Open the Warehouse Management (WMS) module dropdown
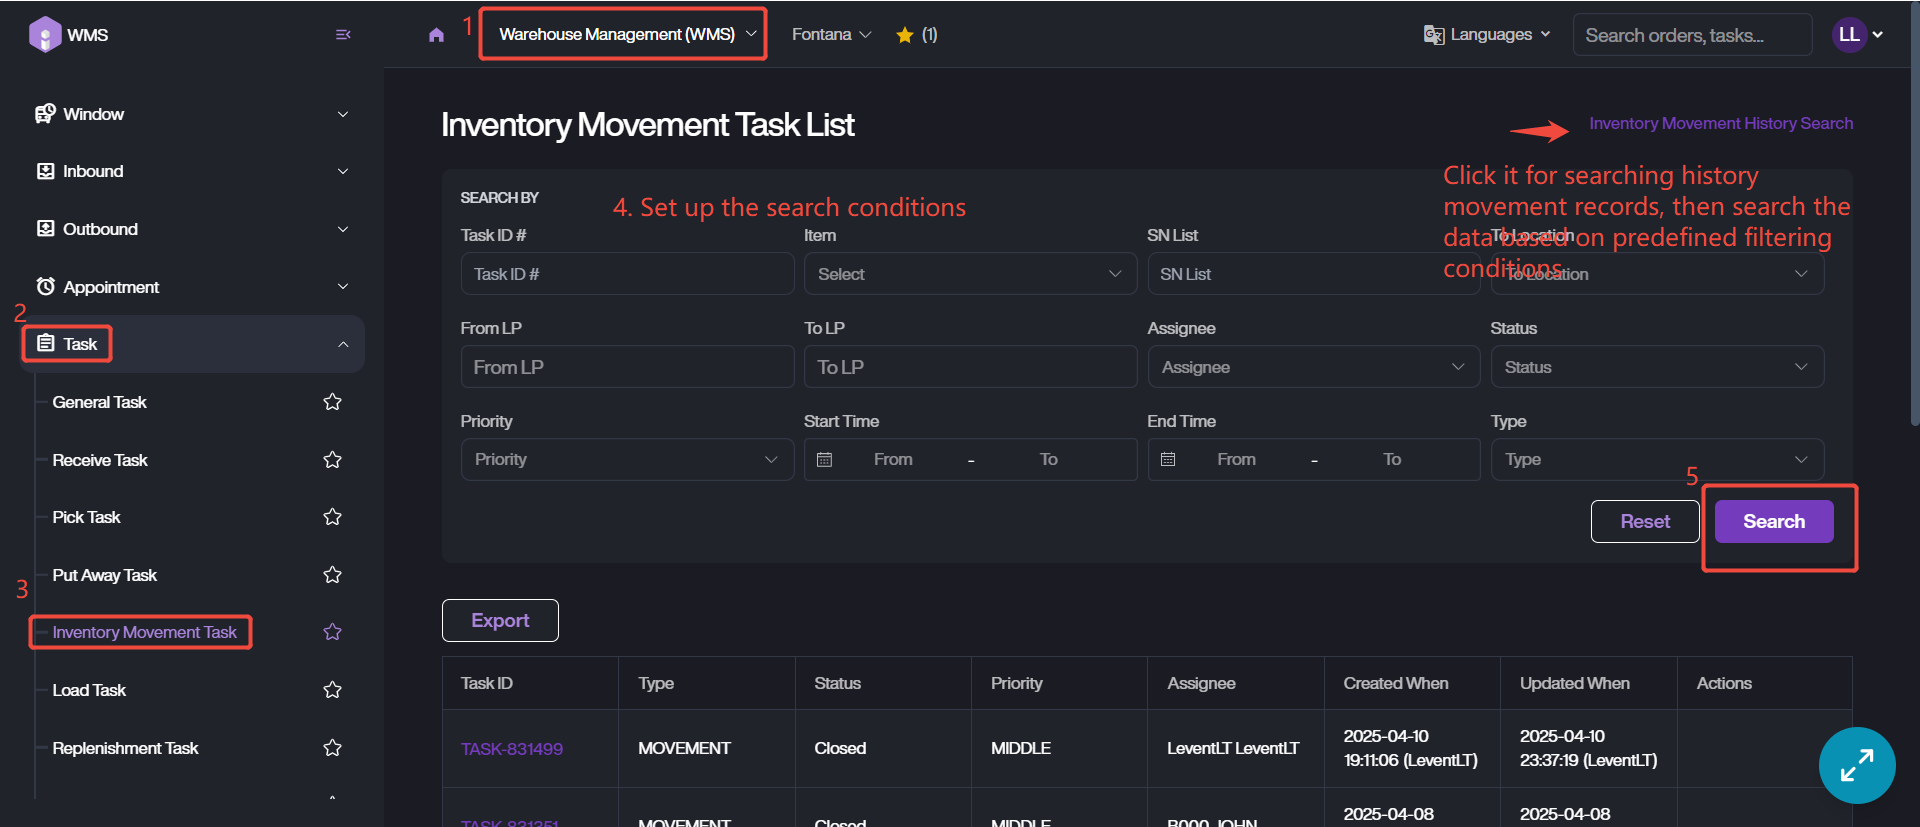 click(624, 35)
